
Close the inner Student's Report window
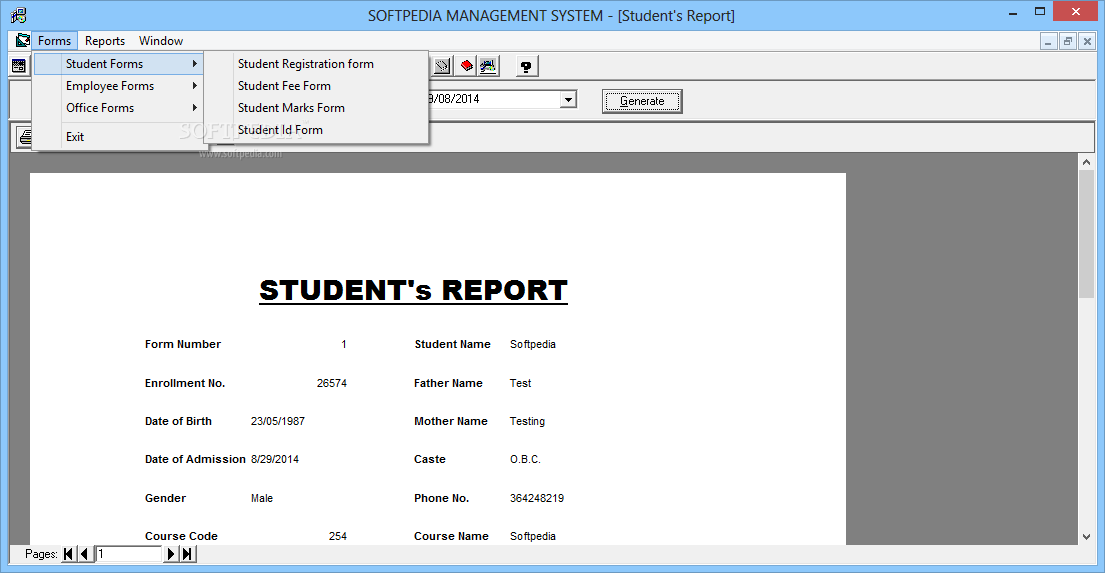(x=1087, y=41)
